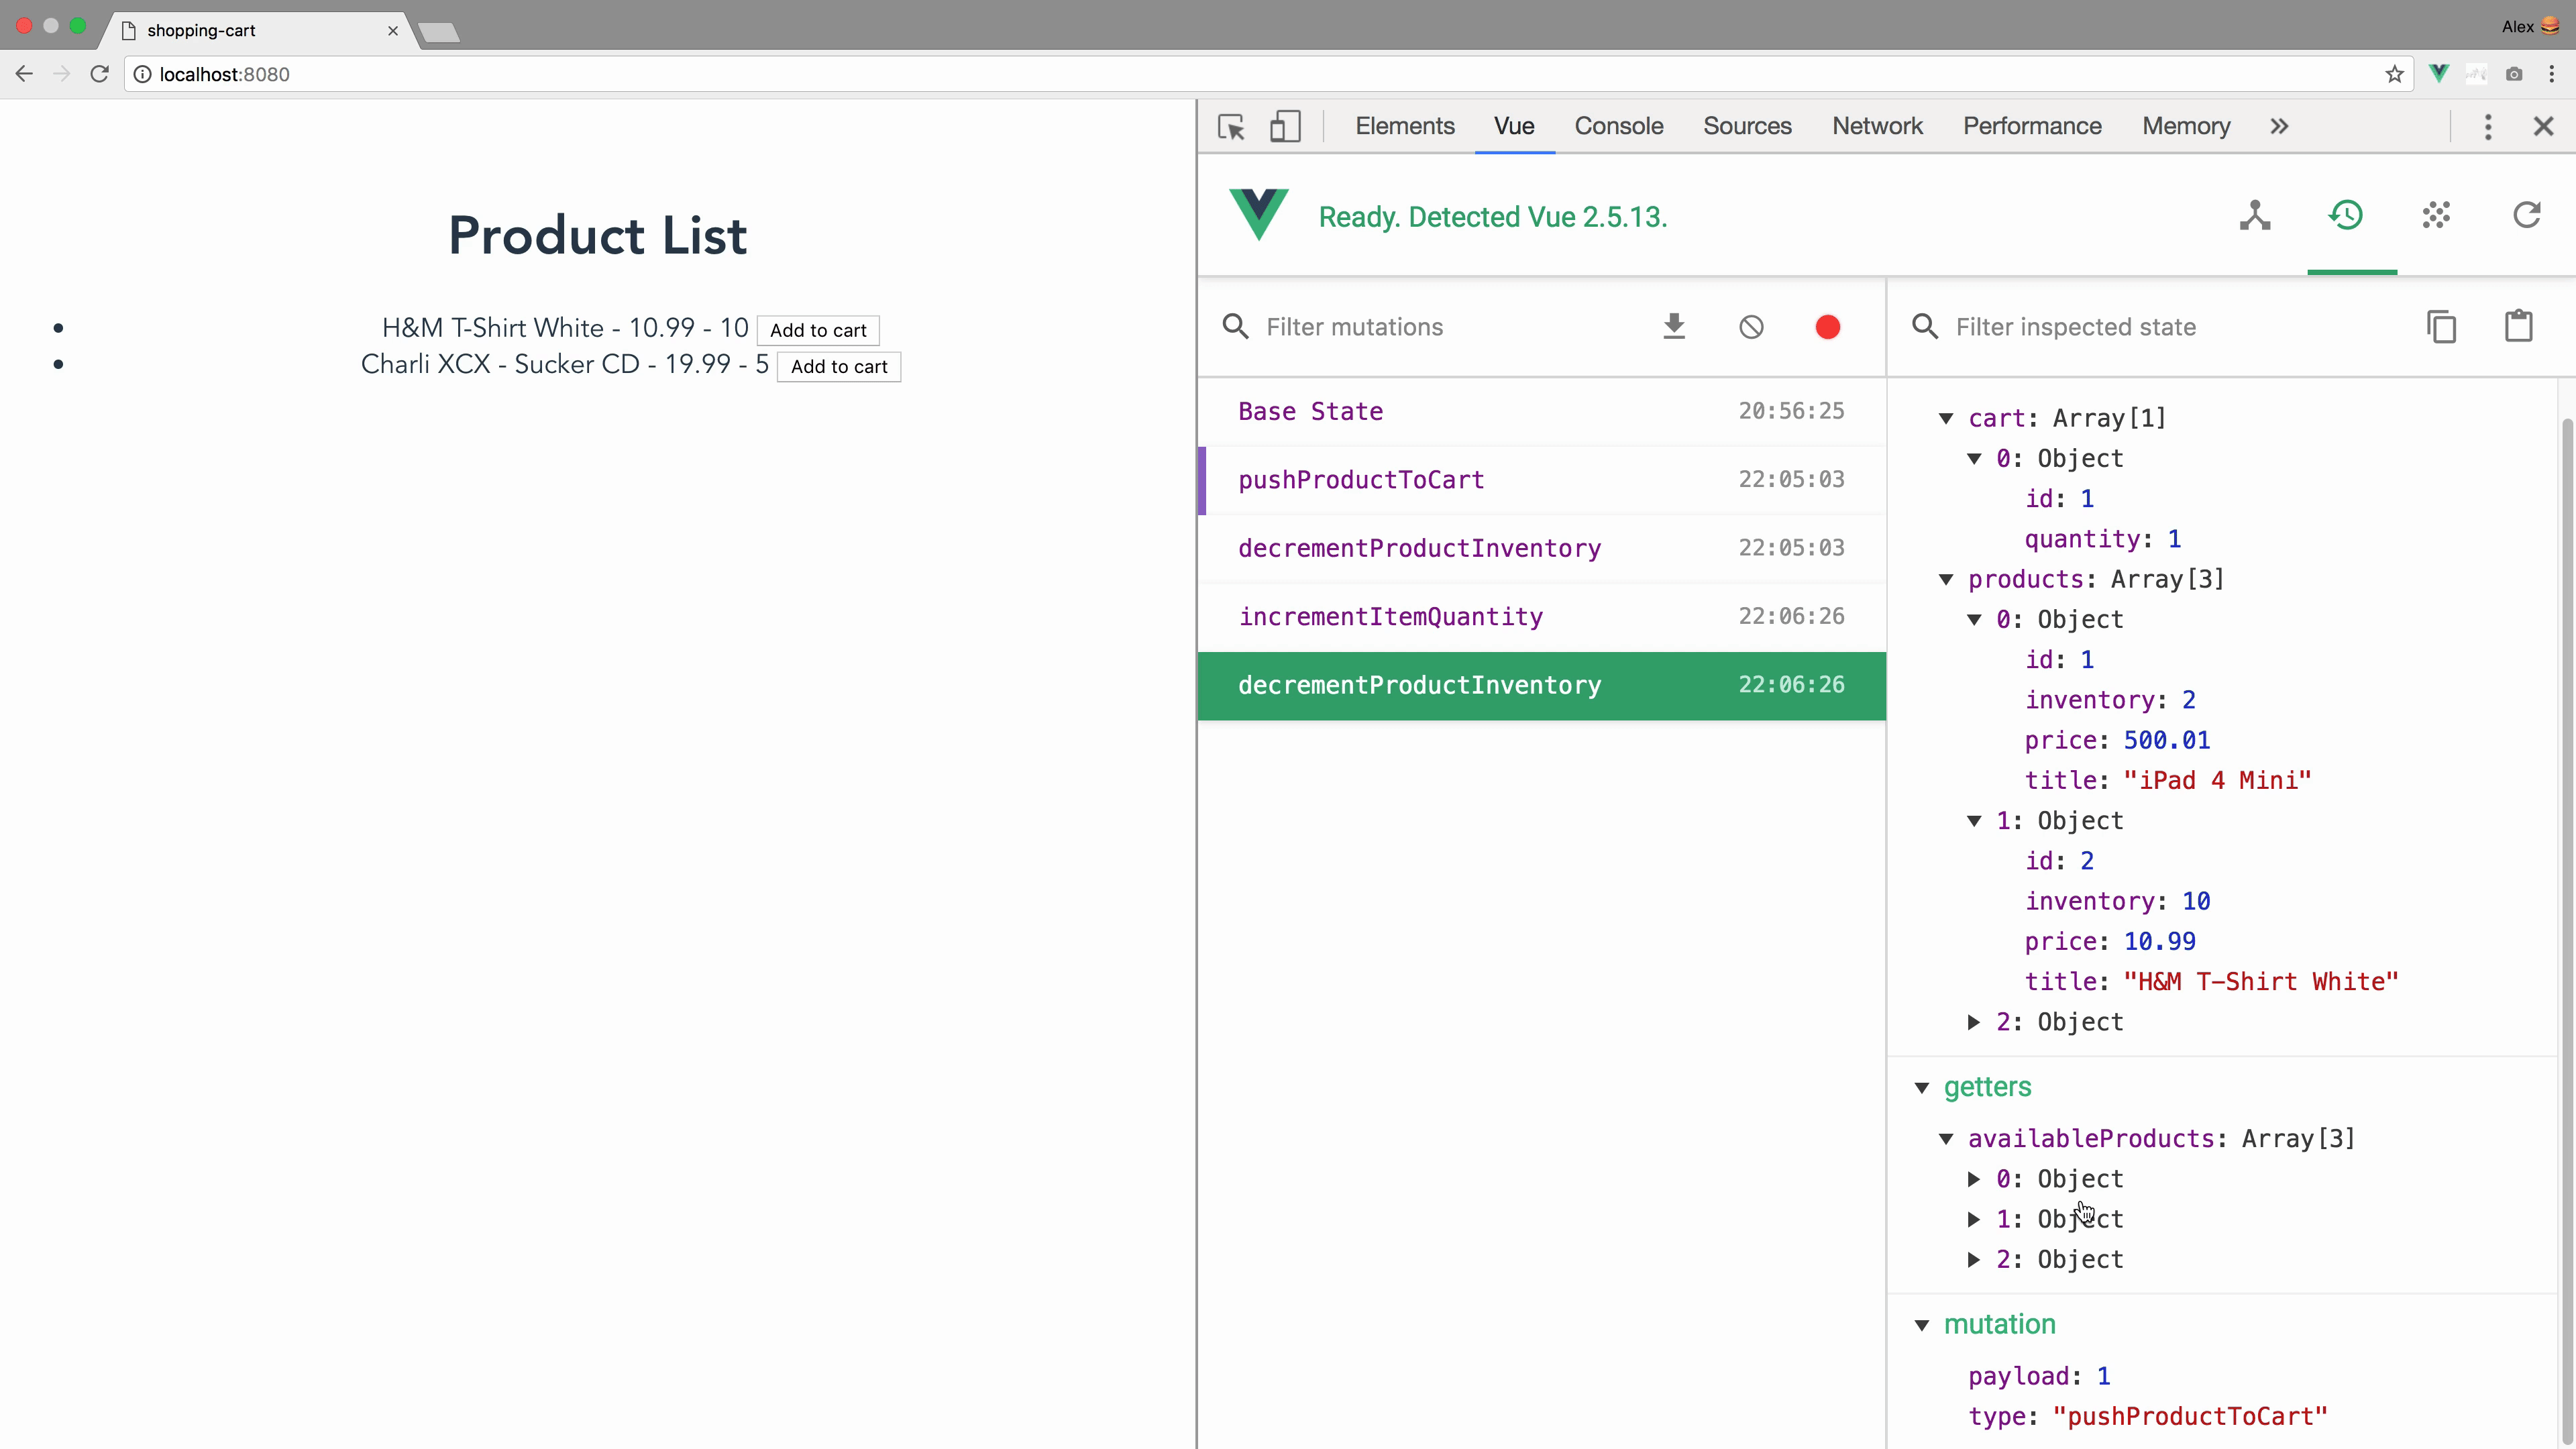Screen dimensions: 2576x1449
Task: Open the Vue components tree tab icon
Action: (x=2255, y=215)
